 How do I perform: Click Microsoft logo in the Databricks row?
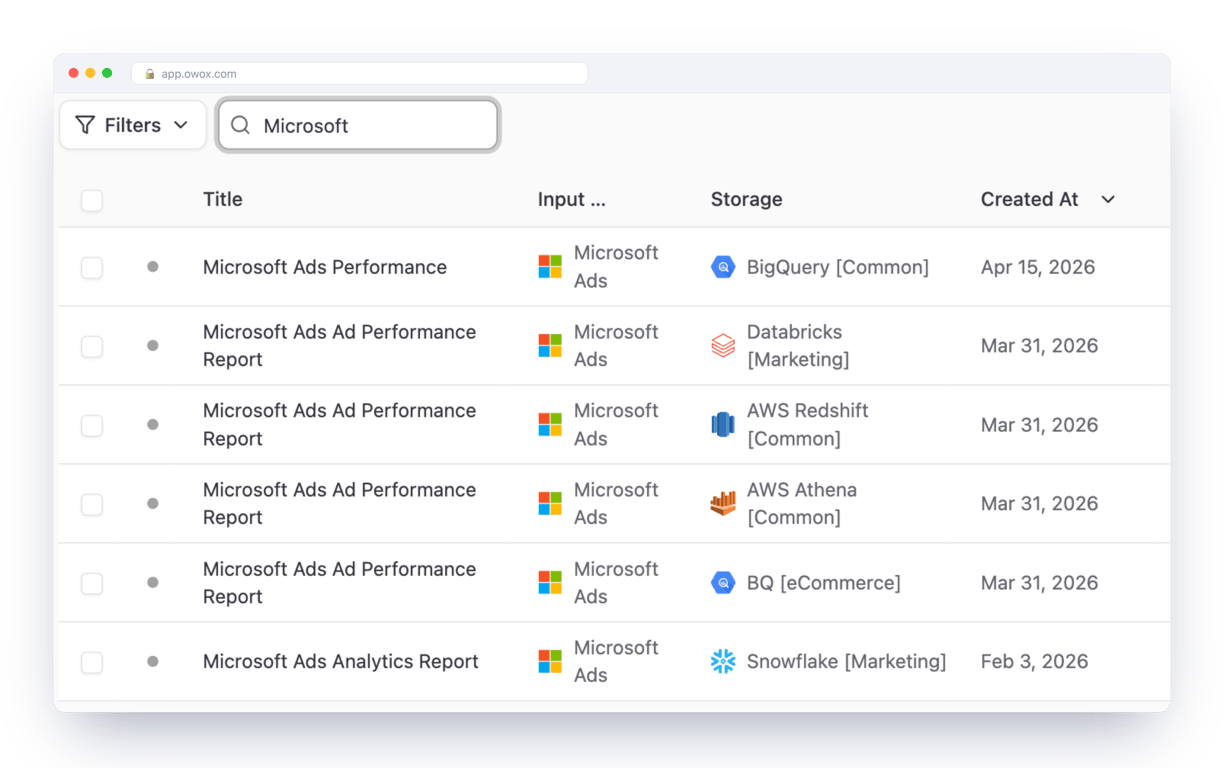point(550,346)
